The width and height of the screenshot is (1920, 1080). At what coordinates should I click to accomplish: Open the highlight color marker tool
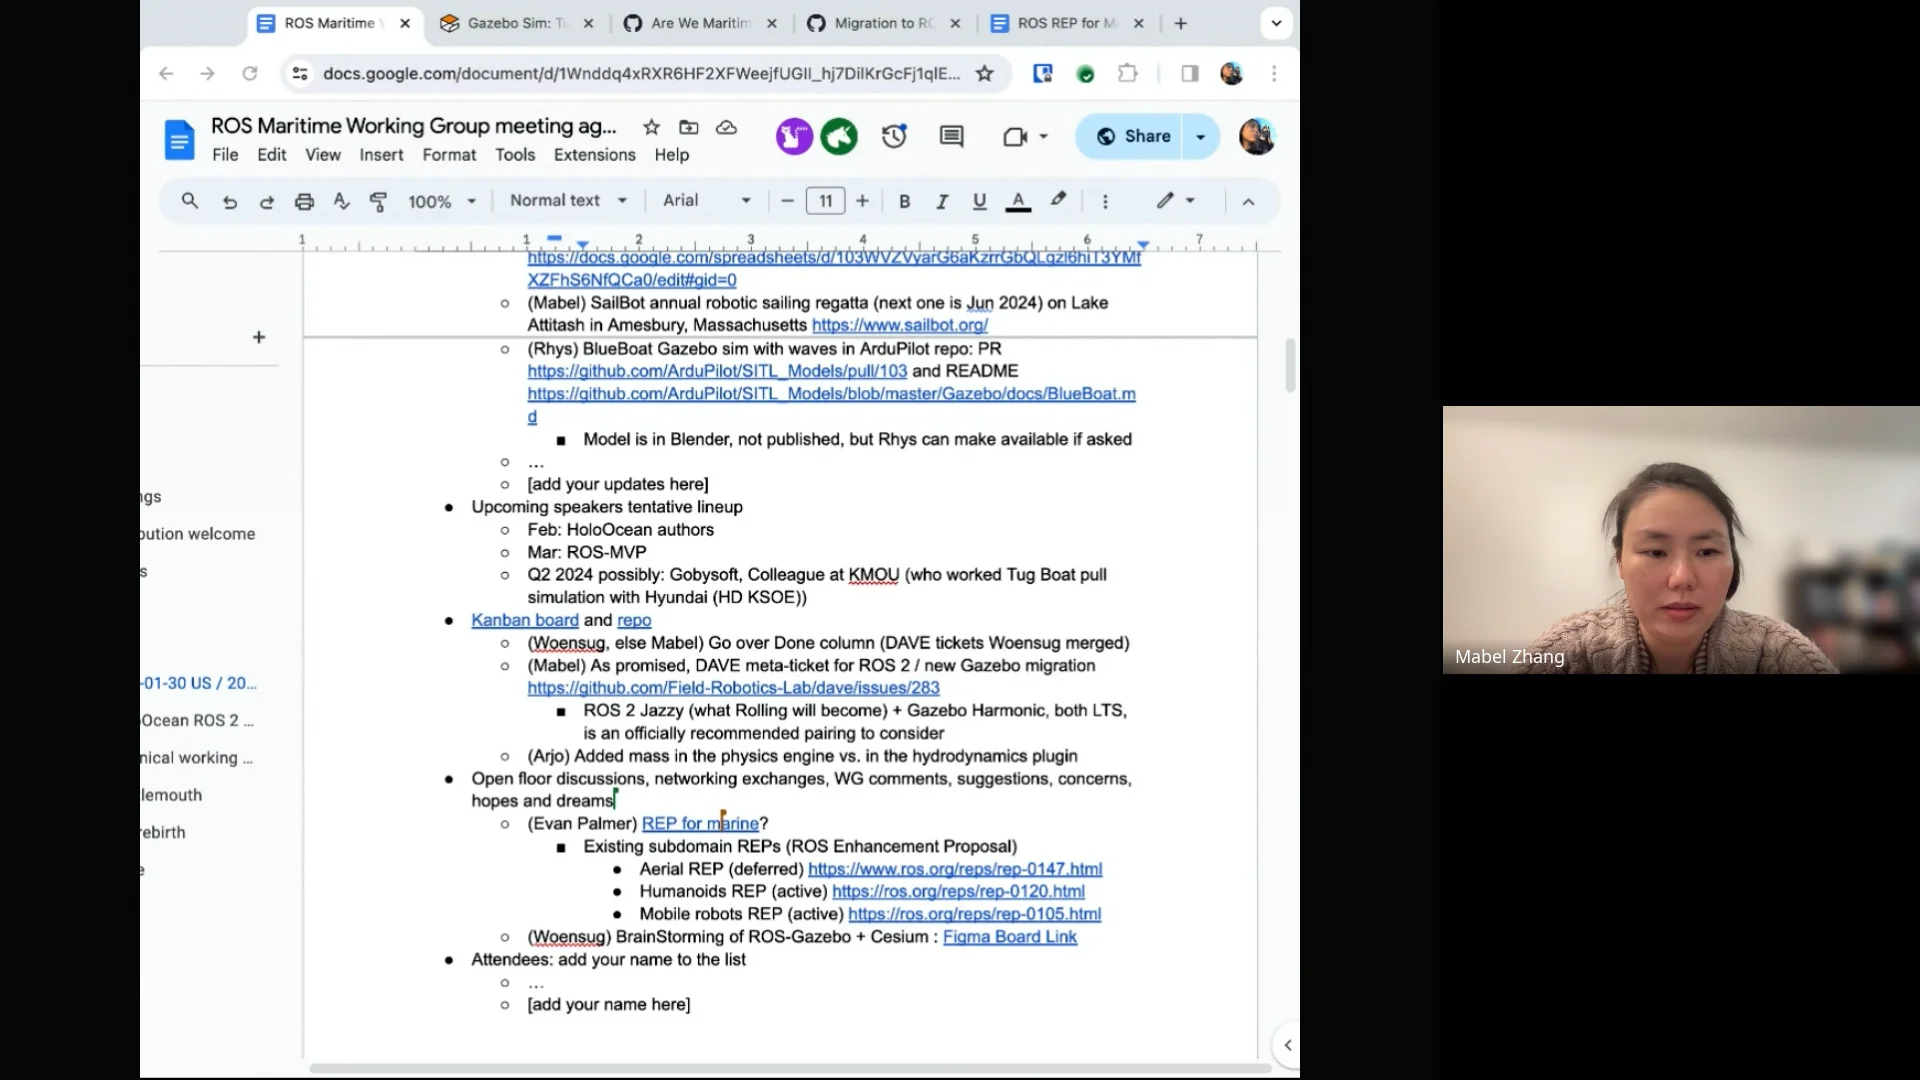click(1058, 200)
